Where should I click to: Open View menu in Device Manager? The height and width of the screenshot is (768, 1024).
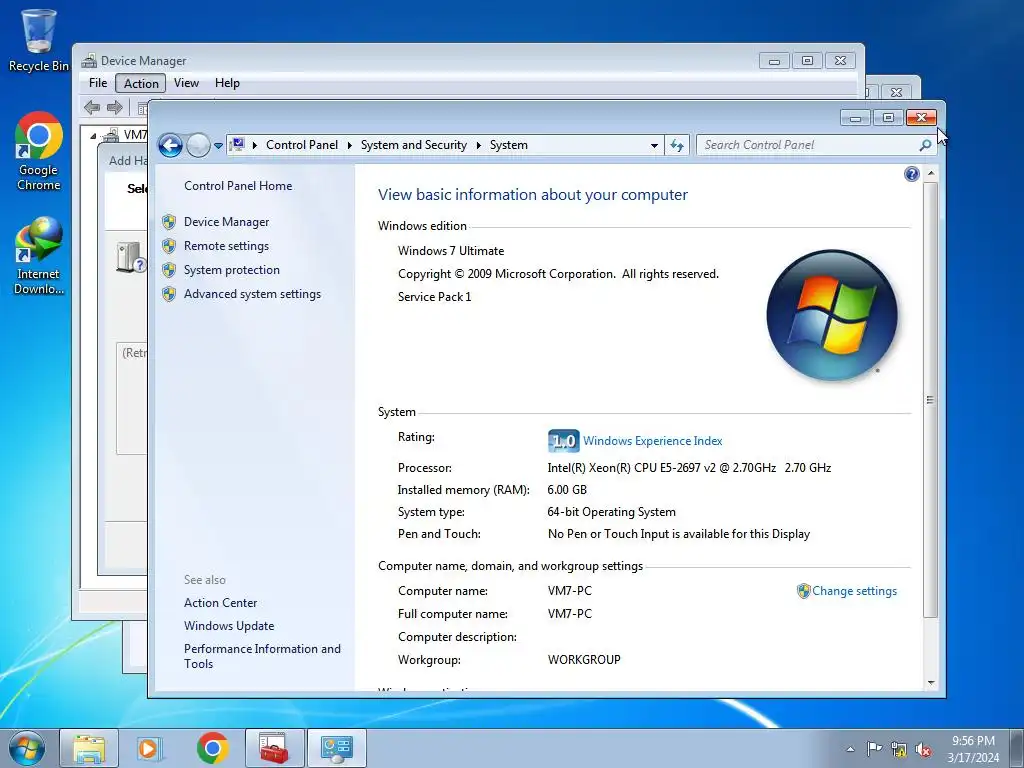click(186, 83)
